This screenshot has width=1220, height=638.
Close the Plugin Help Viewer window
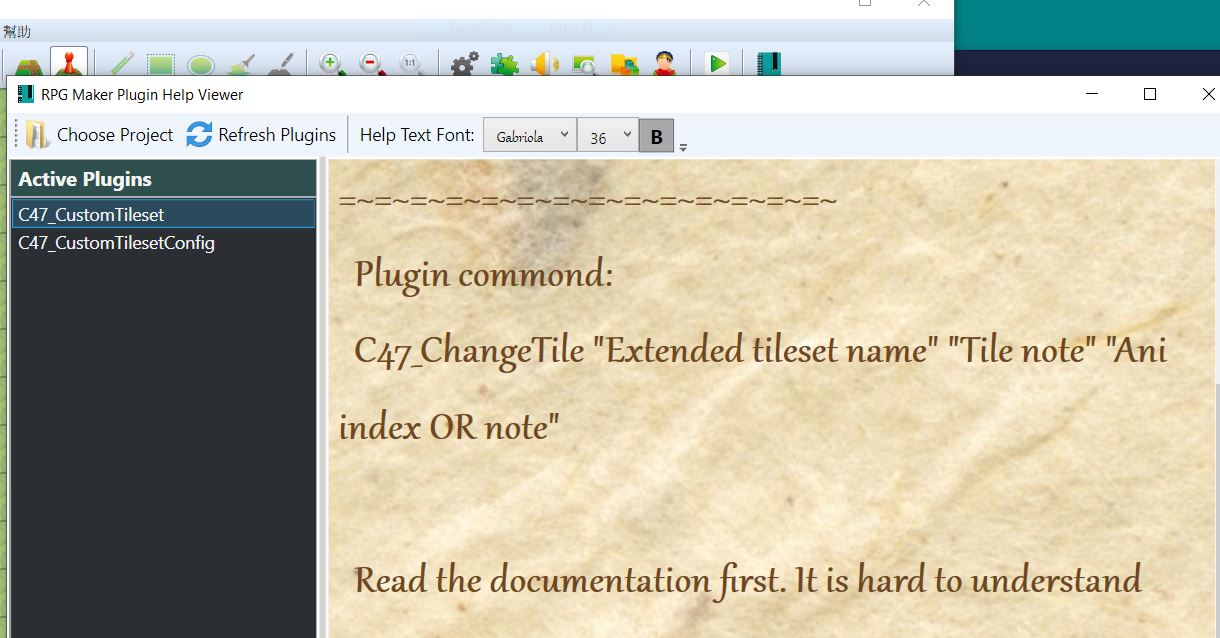click(1208, 94)
